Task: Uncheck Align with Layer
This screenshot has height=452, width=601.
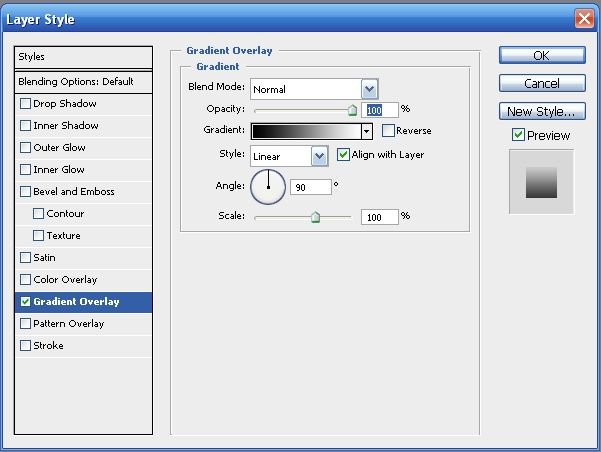Action: pyautogui.click(x=343, y=155)
